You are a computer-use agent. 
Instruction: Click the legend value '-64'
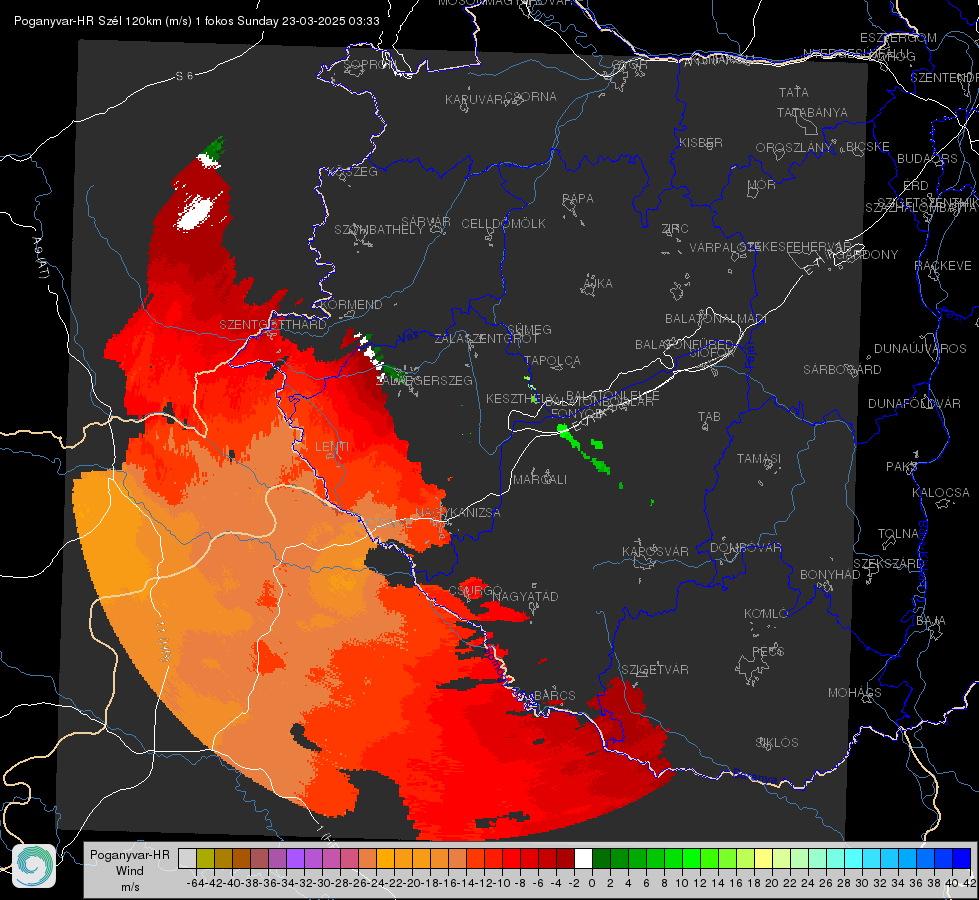[x=196, y=883]
